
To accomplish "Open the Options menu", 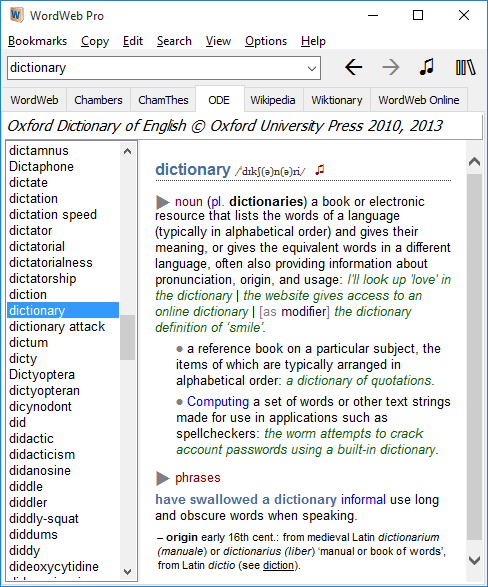I will tap(266, 41).
